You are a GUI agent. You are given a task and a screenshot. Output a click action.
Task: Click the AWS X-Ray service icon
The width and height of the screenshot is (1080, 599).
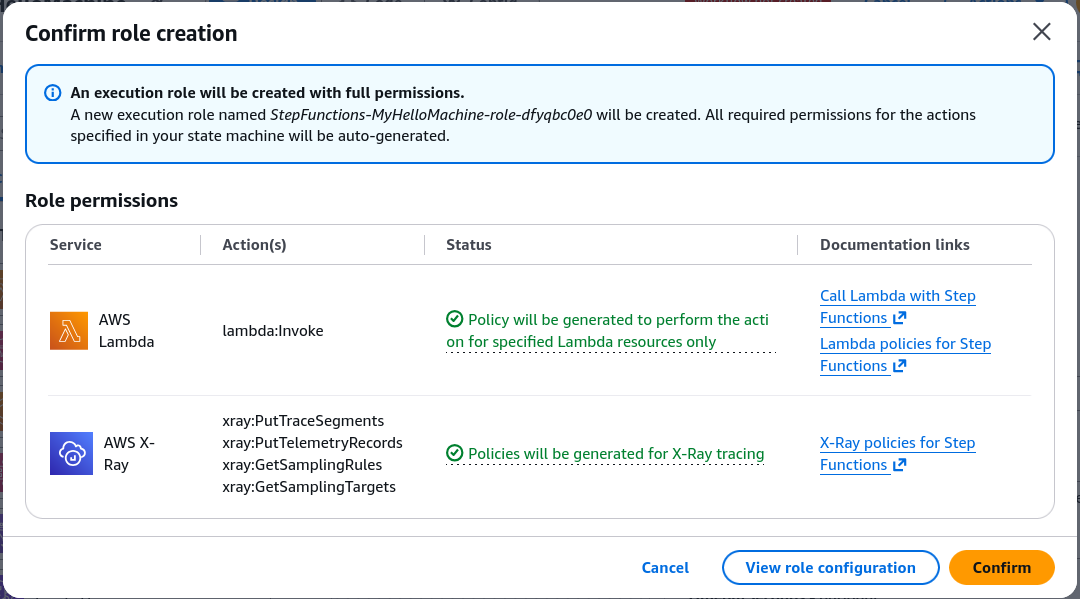pyautogui.click(x=72, y=454)
